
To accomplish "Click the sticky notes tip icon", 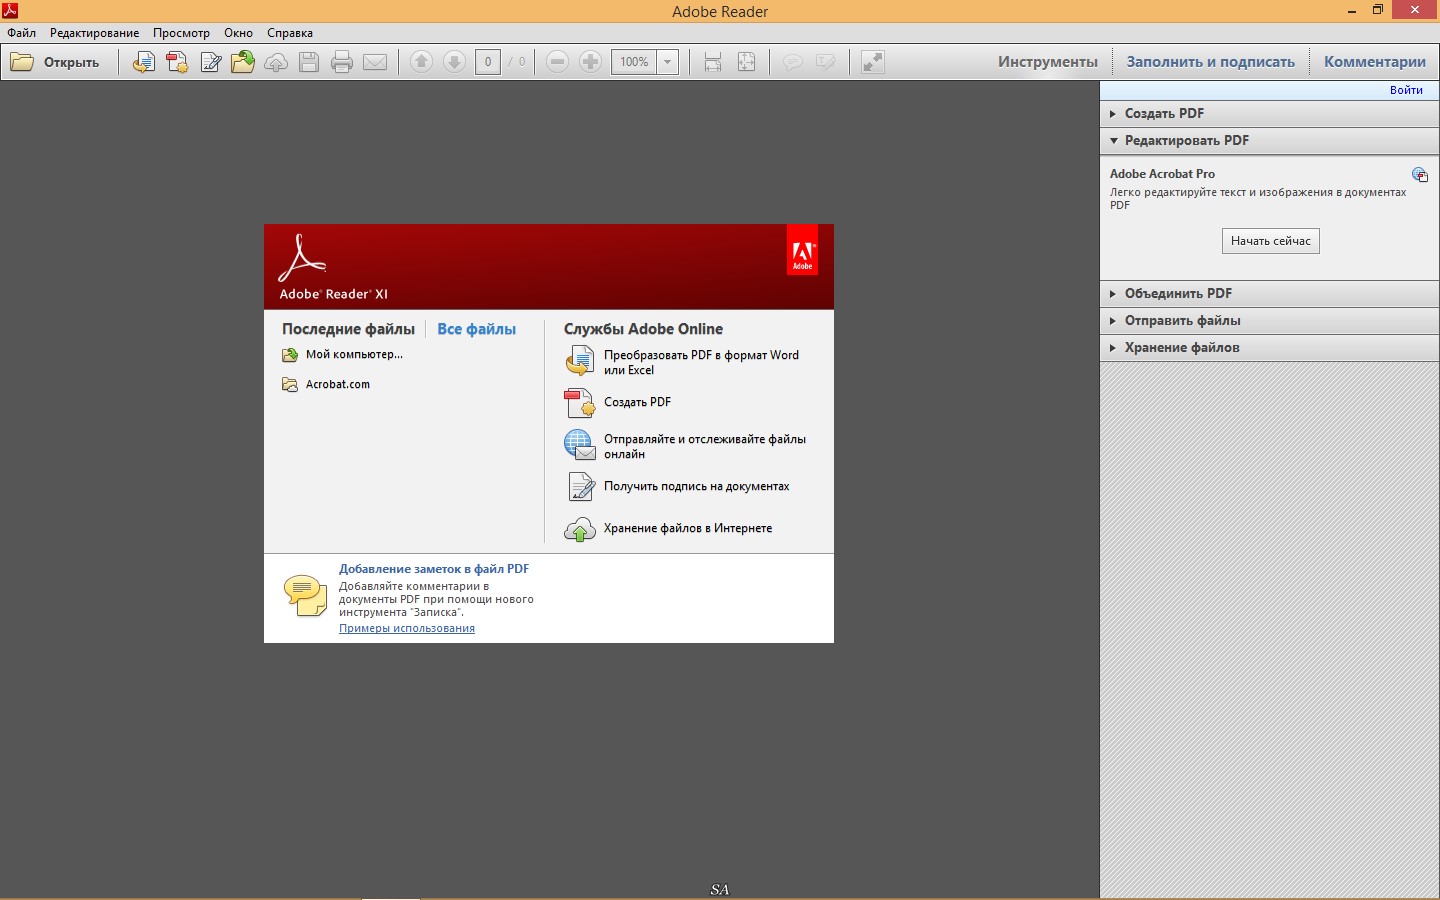I will point(305,595).
